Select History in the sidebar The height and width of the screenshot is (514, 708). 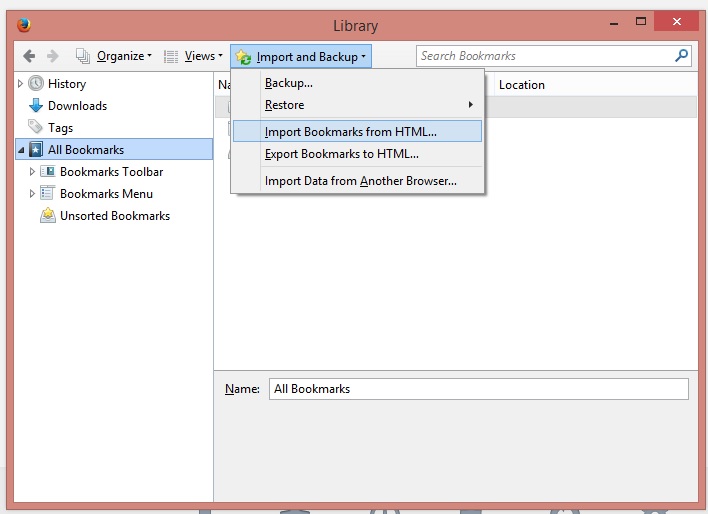pos(67,84)
